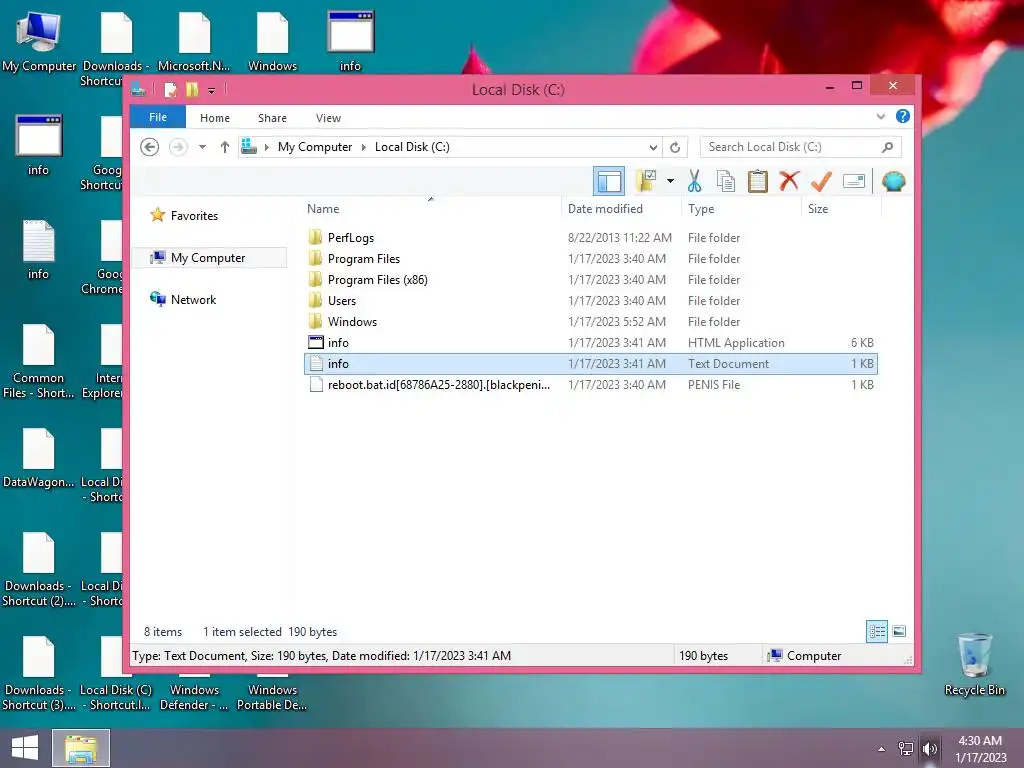Open the recent locations dropdown arrow
1024x768 pixels.
point(202,147)
